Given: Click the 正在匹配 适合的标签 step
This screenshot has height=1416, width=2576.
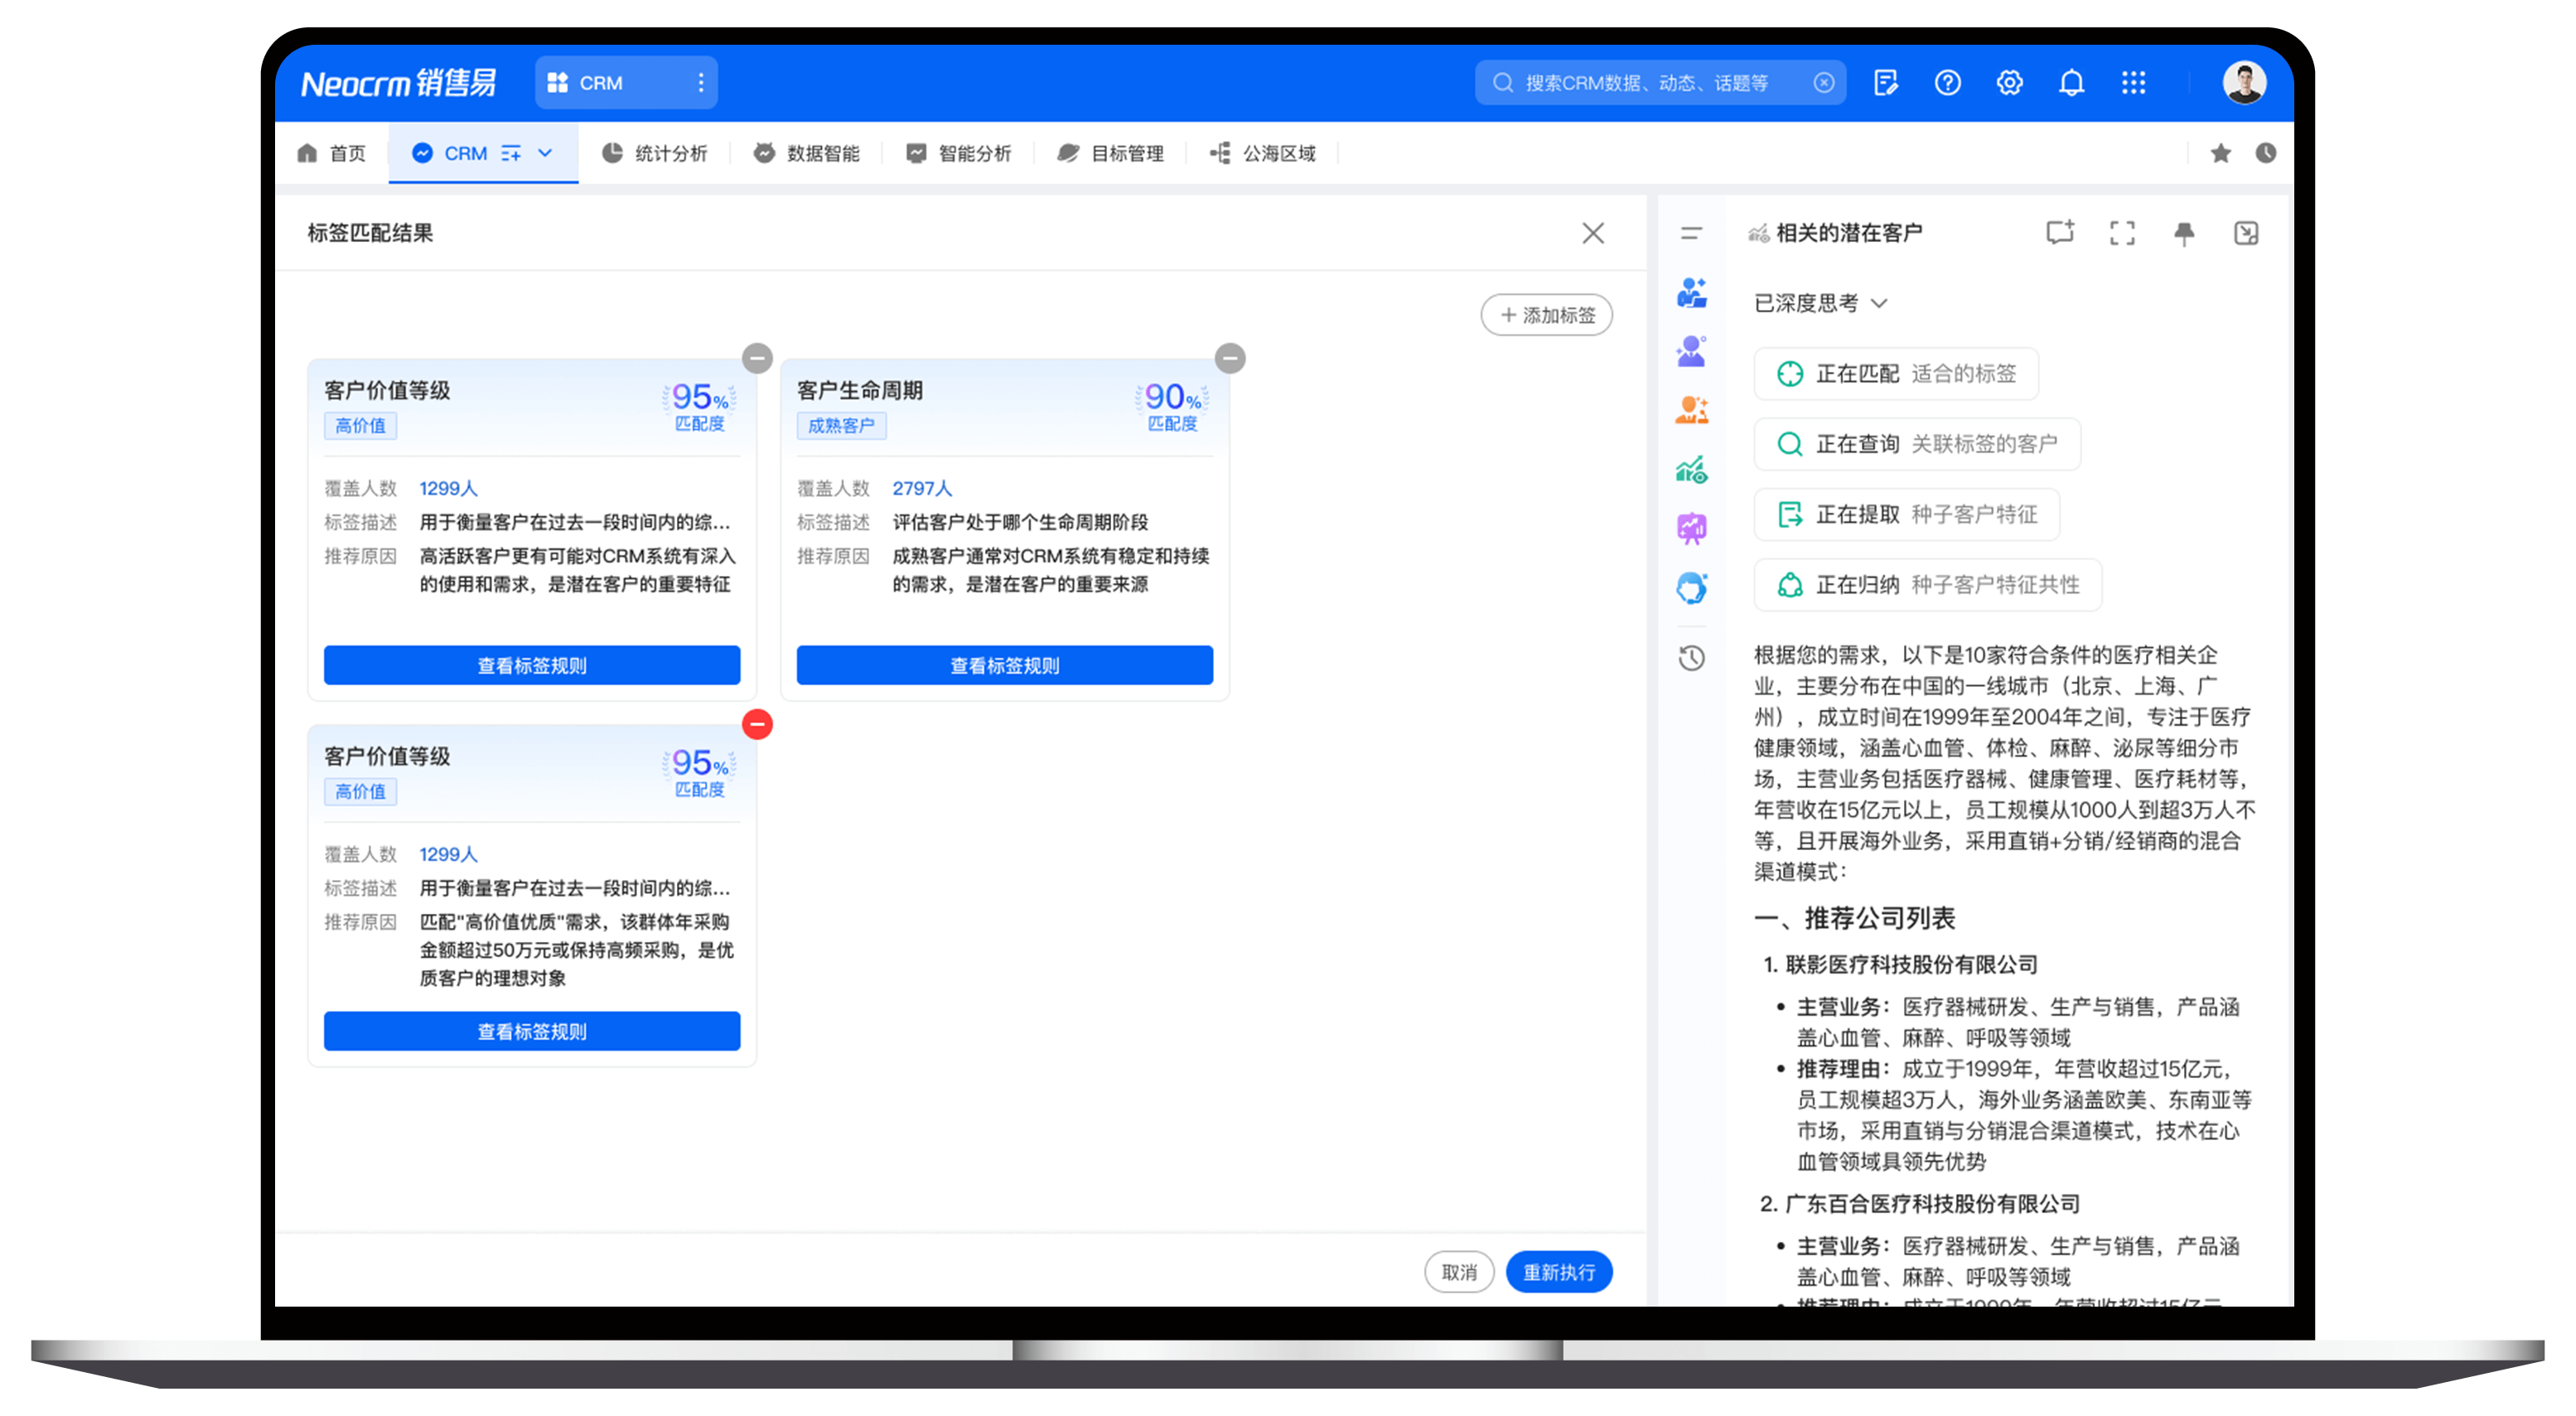Looking at the screenshot, I should 1895,373.
